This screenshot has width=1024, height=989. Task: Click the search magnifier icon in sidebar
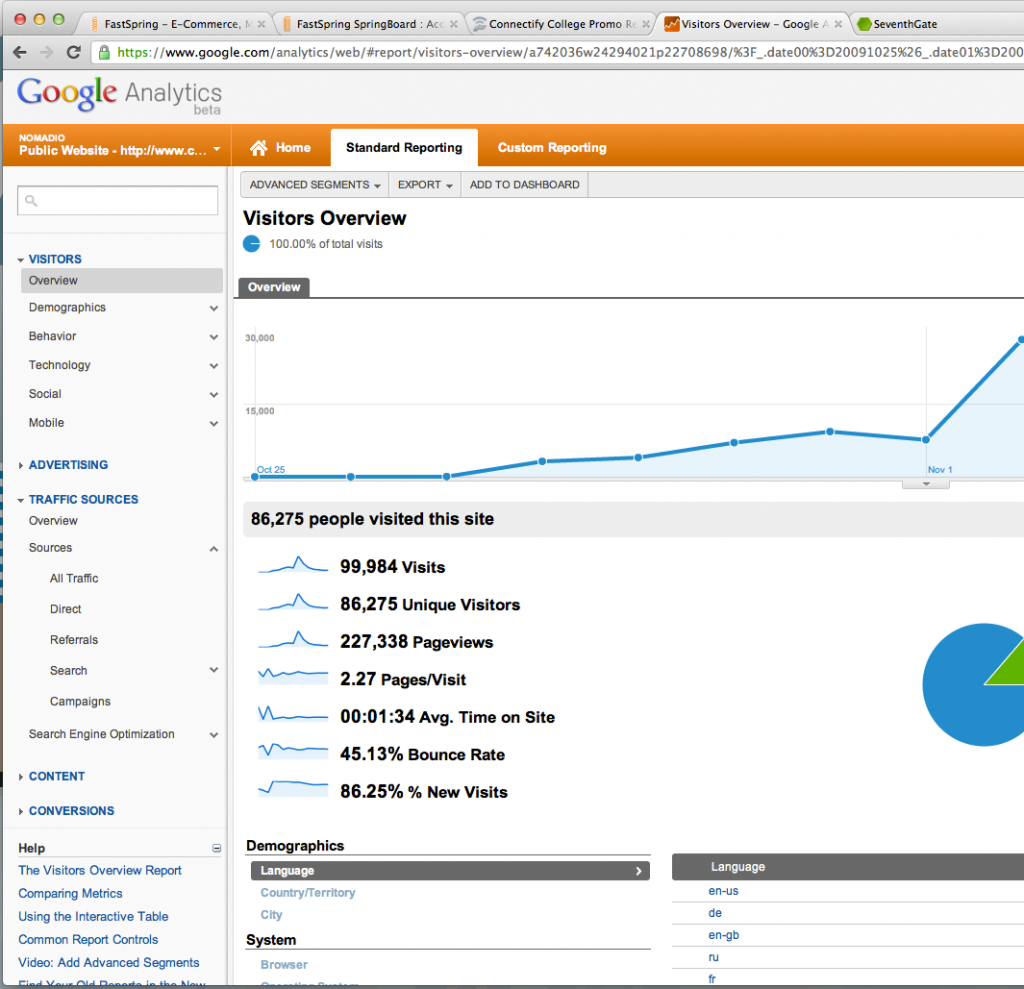[31, 201]
